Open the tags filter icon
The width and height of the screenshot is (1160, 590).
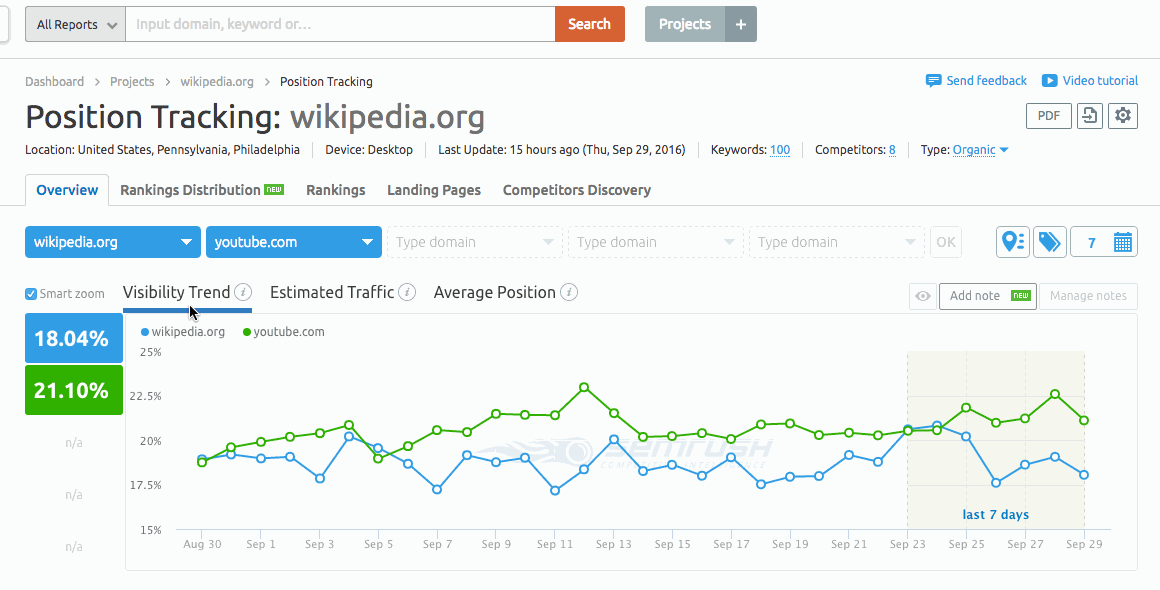click(x=1050, y=242)
